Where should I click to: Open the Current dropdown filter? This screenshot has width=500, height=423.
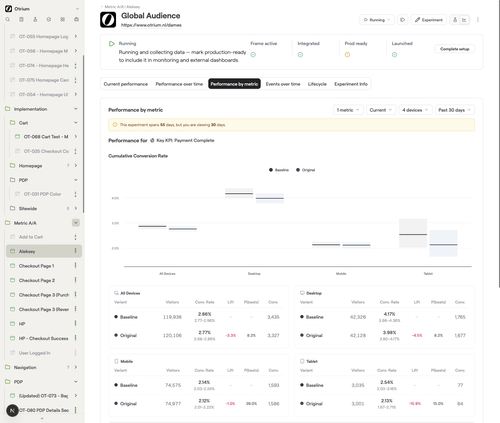tap(381, 110)
